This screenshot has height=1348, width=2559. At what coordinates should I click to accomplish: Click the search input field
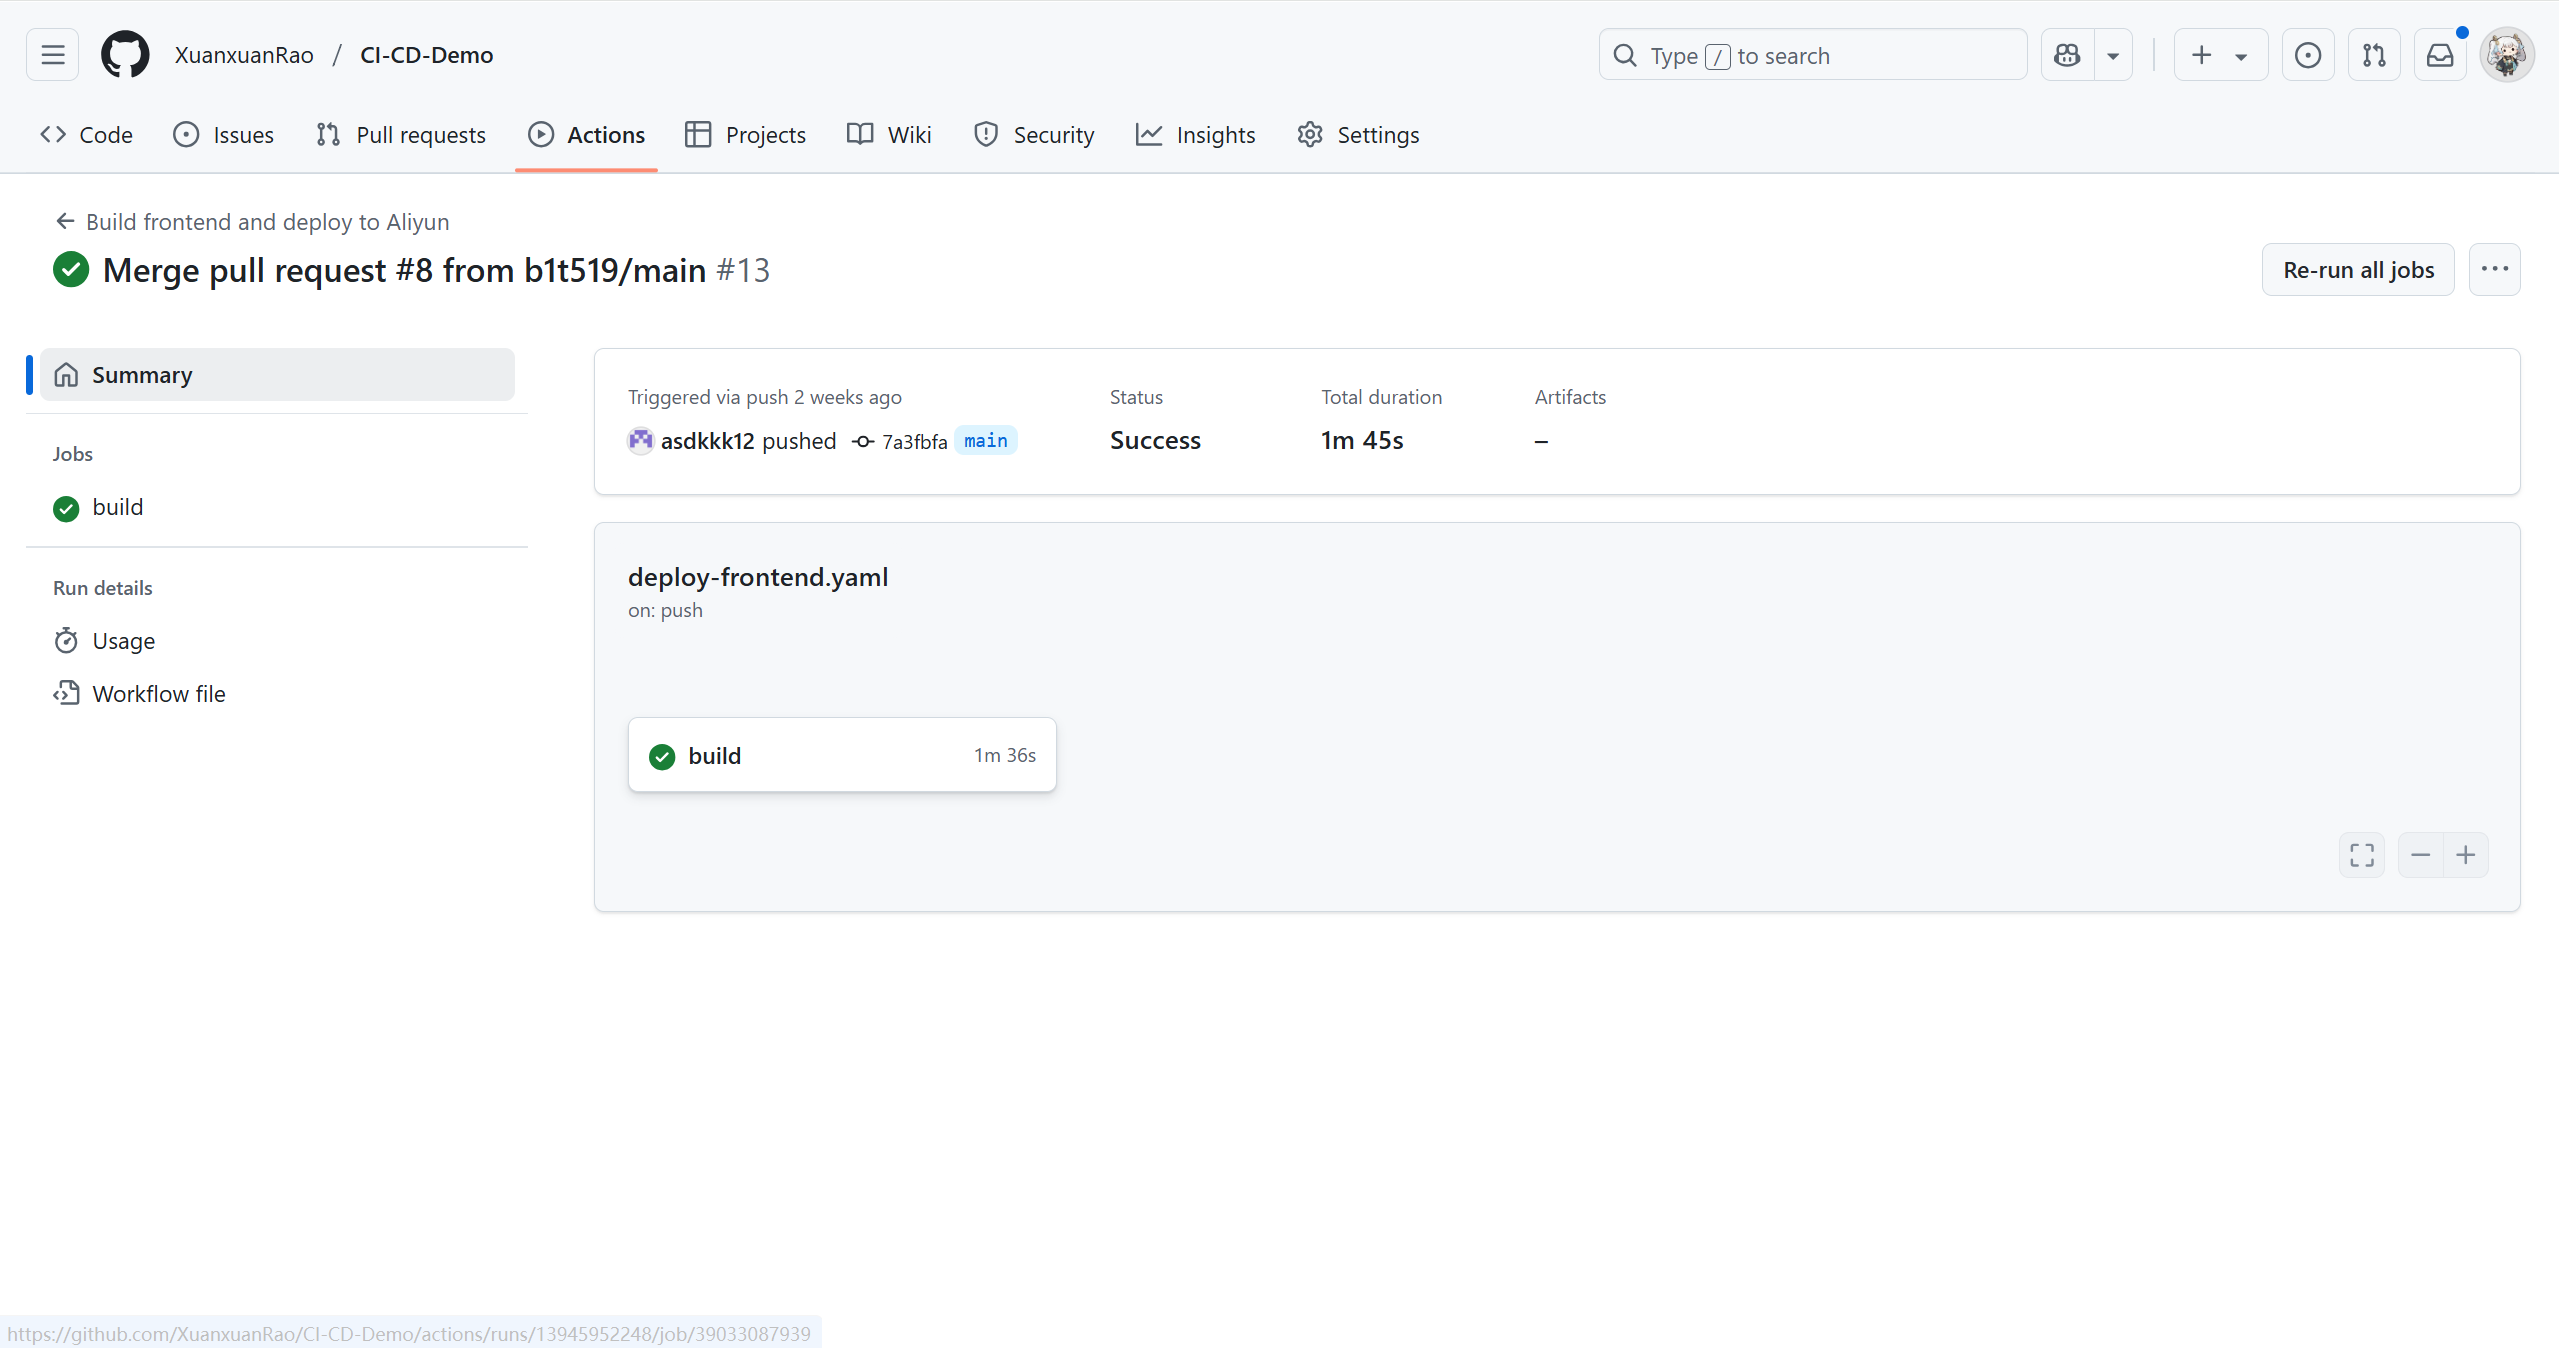click(1812, 55)
